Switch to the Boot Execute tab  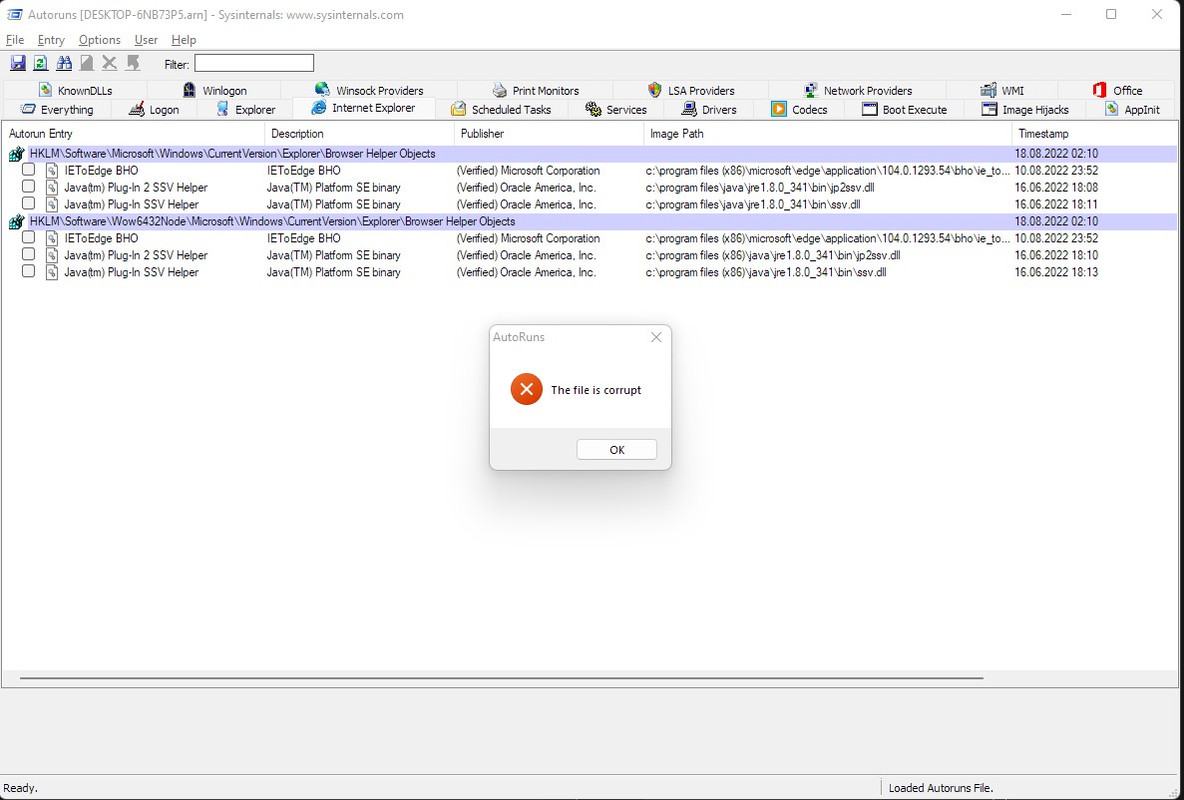tap(905, 110)
